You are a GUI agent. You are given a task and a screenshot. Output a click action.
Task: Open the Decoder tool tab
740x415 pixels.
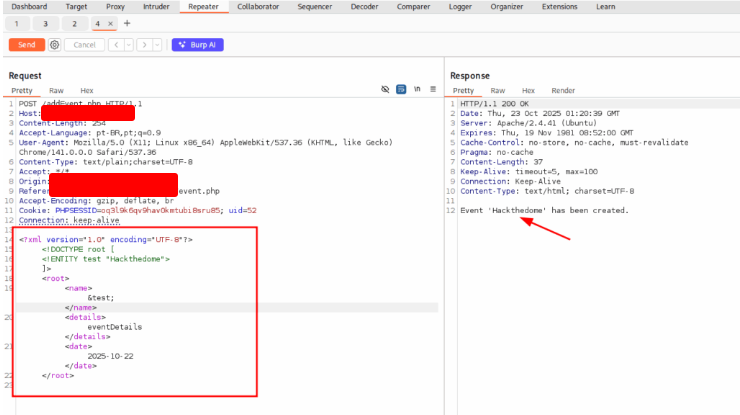coord(364,6)
